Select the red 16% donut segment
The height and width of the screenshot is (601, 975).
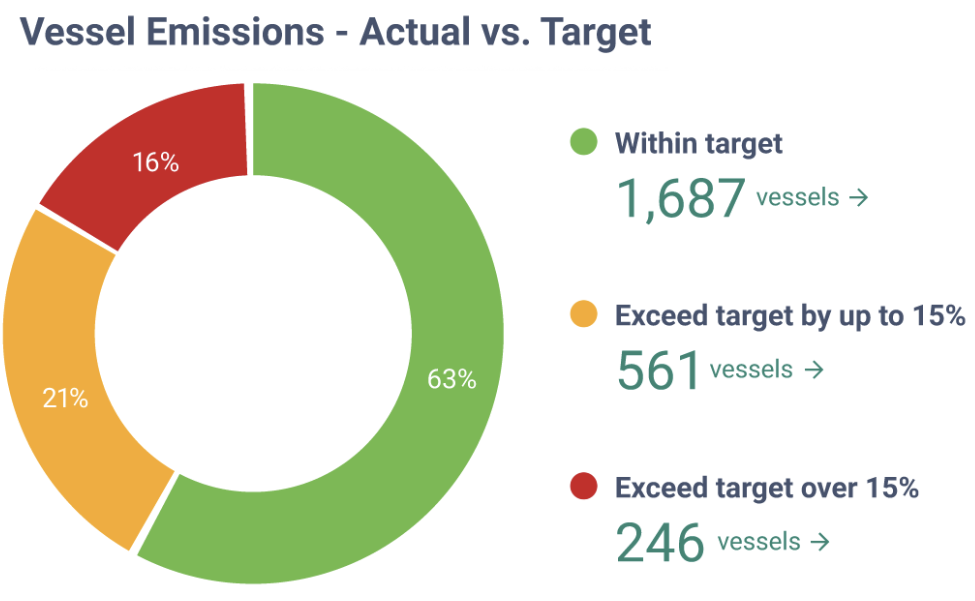point(155,162)
